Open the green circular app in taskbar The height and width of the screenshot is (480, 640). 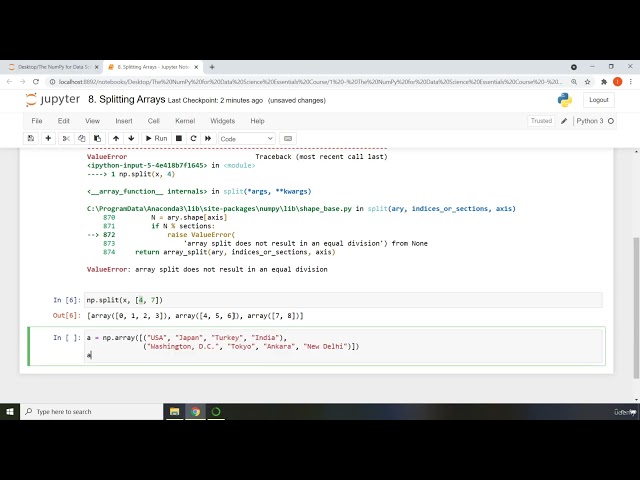point(216,411)
